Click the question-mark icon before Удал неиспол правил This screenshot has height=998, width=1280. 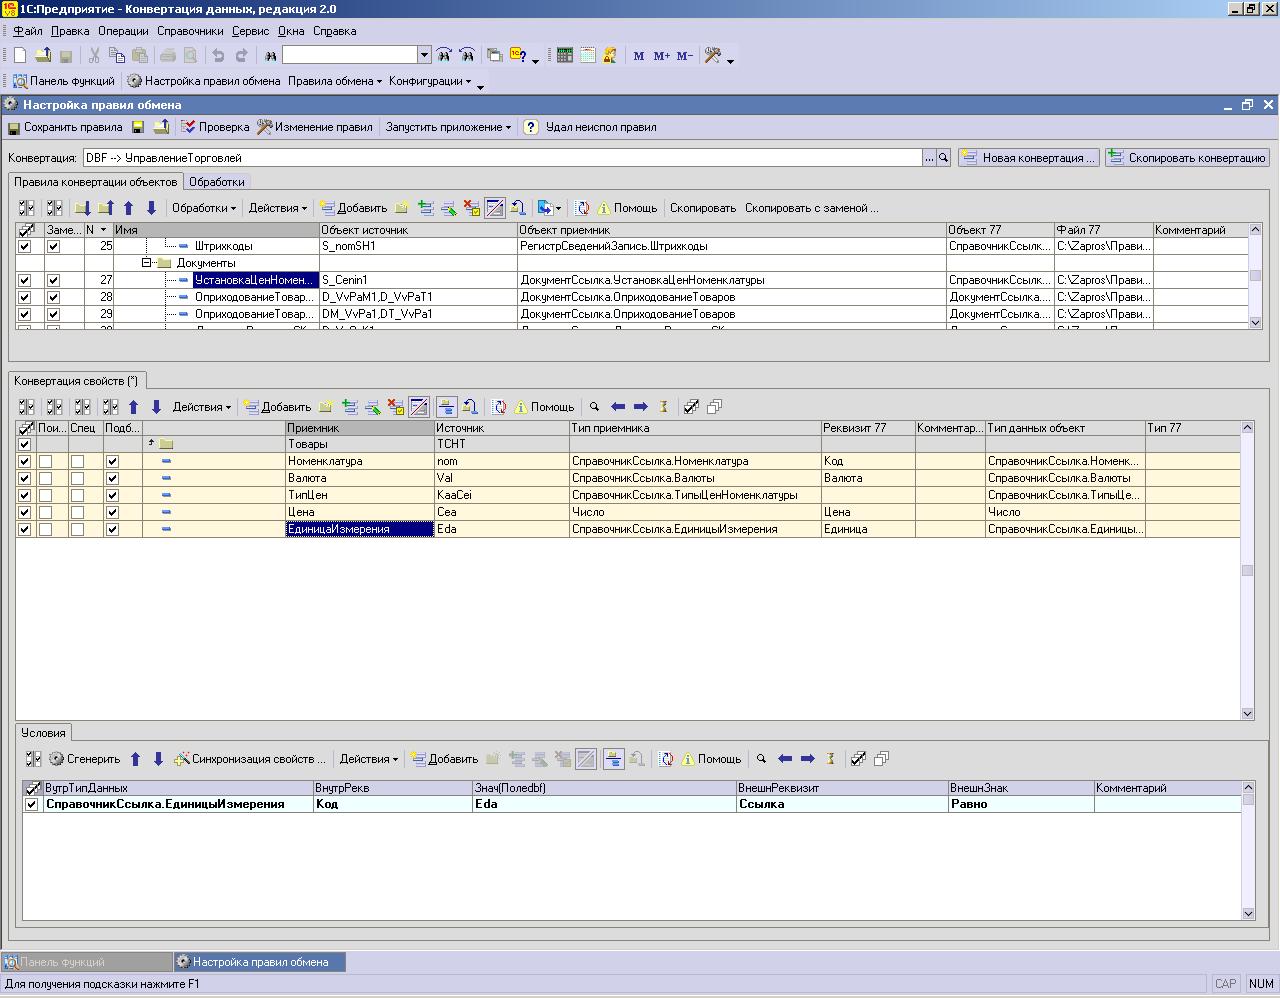tap(531, 127)
